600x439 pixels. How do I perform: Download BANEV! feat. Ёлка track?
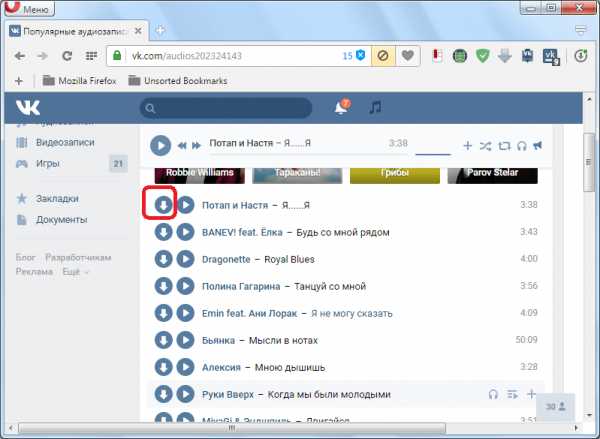tap(163, 232)
